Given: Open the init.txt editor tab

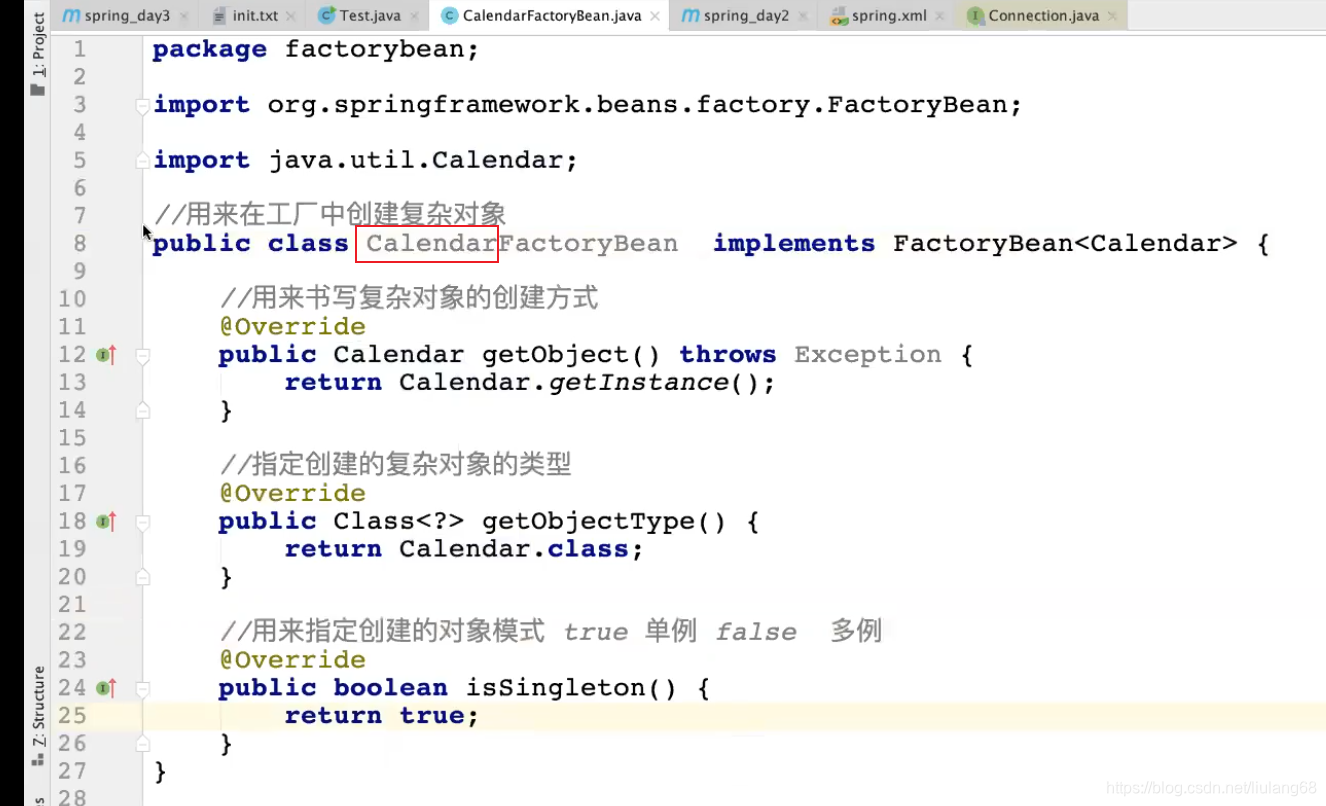Looking at the screenshot, I should pyautogui.click(x=254, y=16).
